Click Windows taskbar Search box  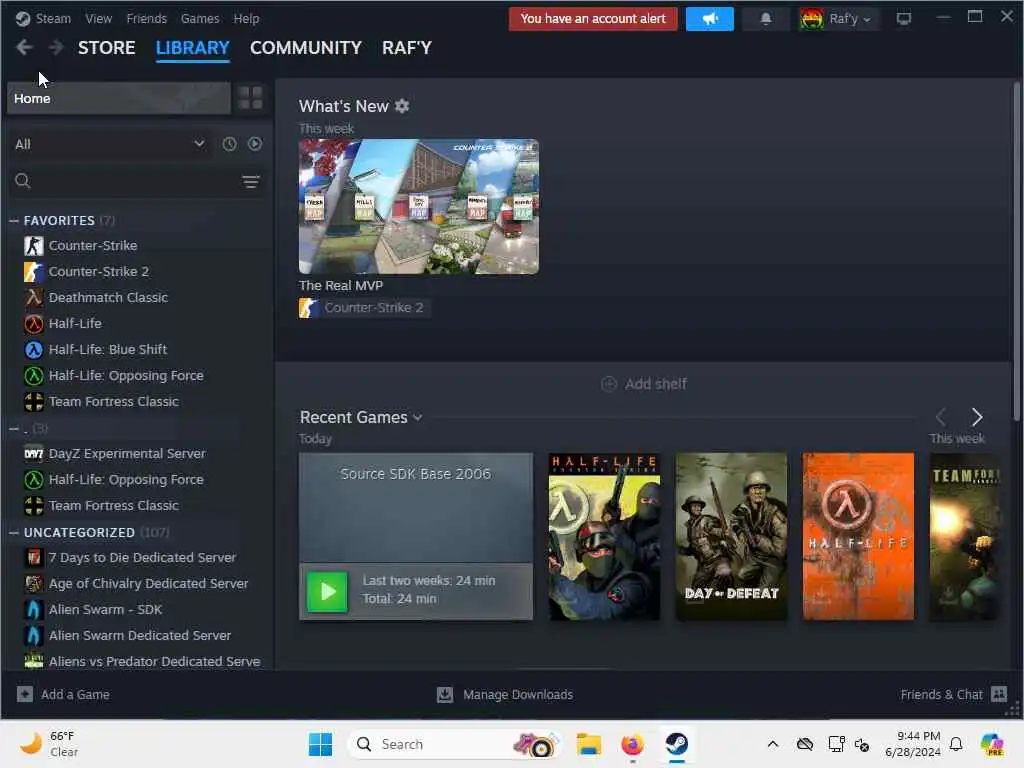[x=455, y=744]
